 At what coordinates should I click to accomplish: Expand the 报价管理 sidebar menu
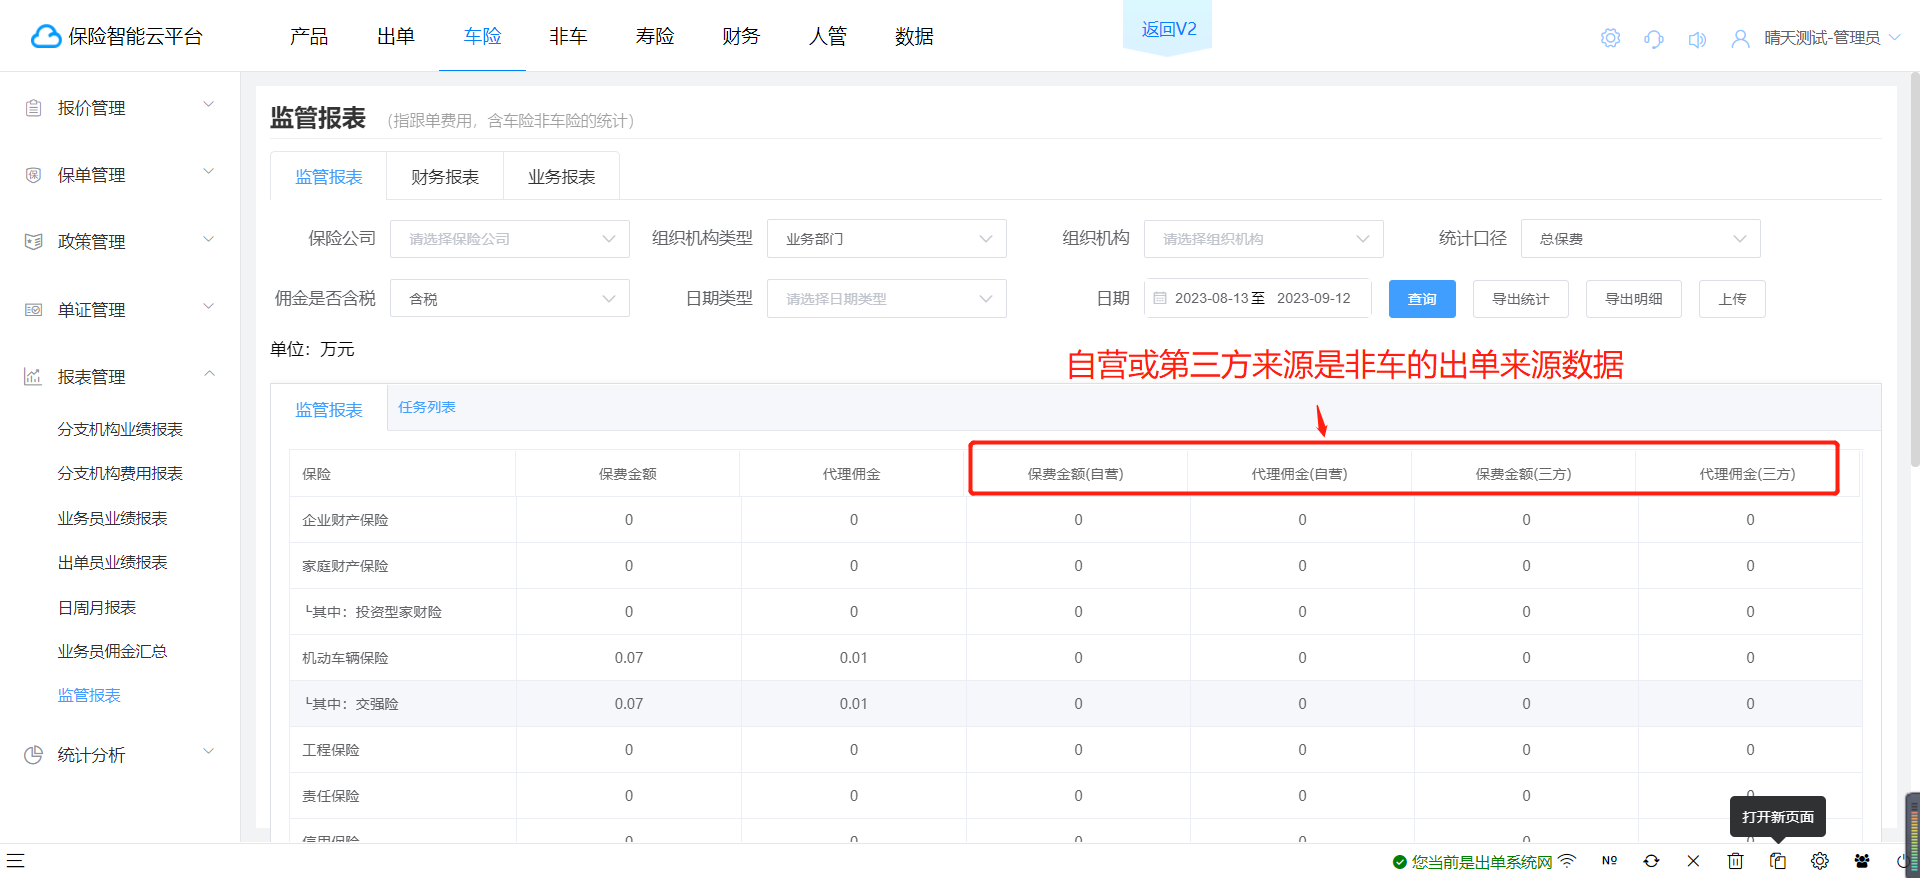click(x=209, y=104)
